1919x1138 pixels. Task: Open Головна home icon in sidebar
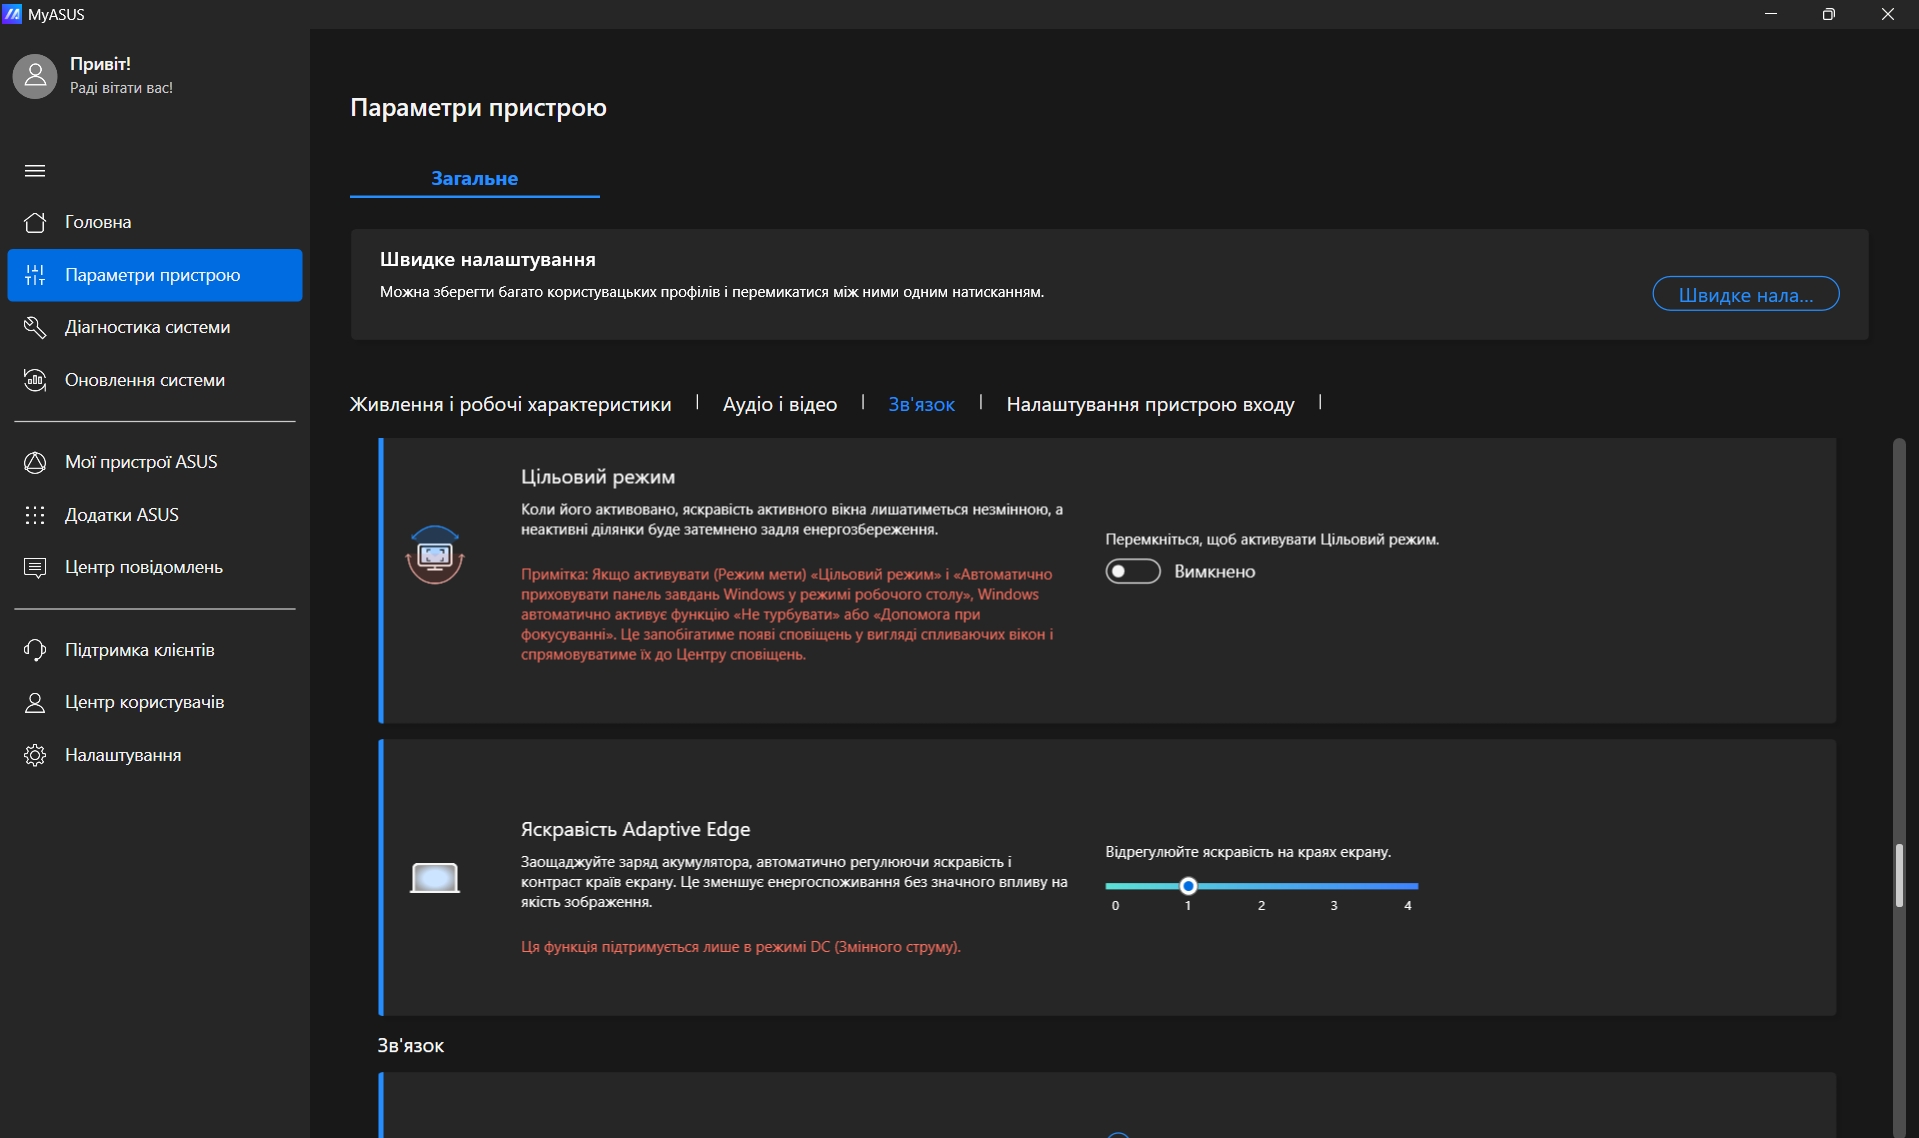coord(35,222)
